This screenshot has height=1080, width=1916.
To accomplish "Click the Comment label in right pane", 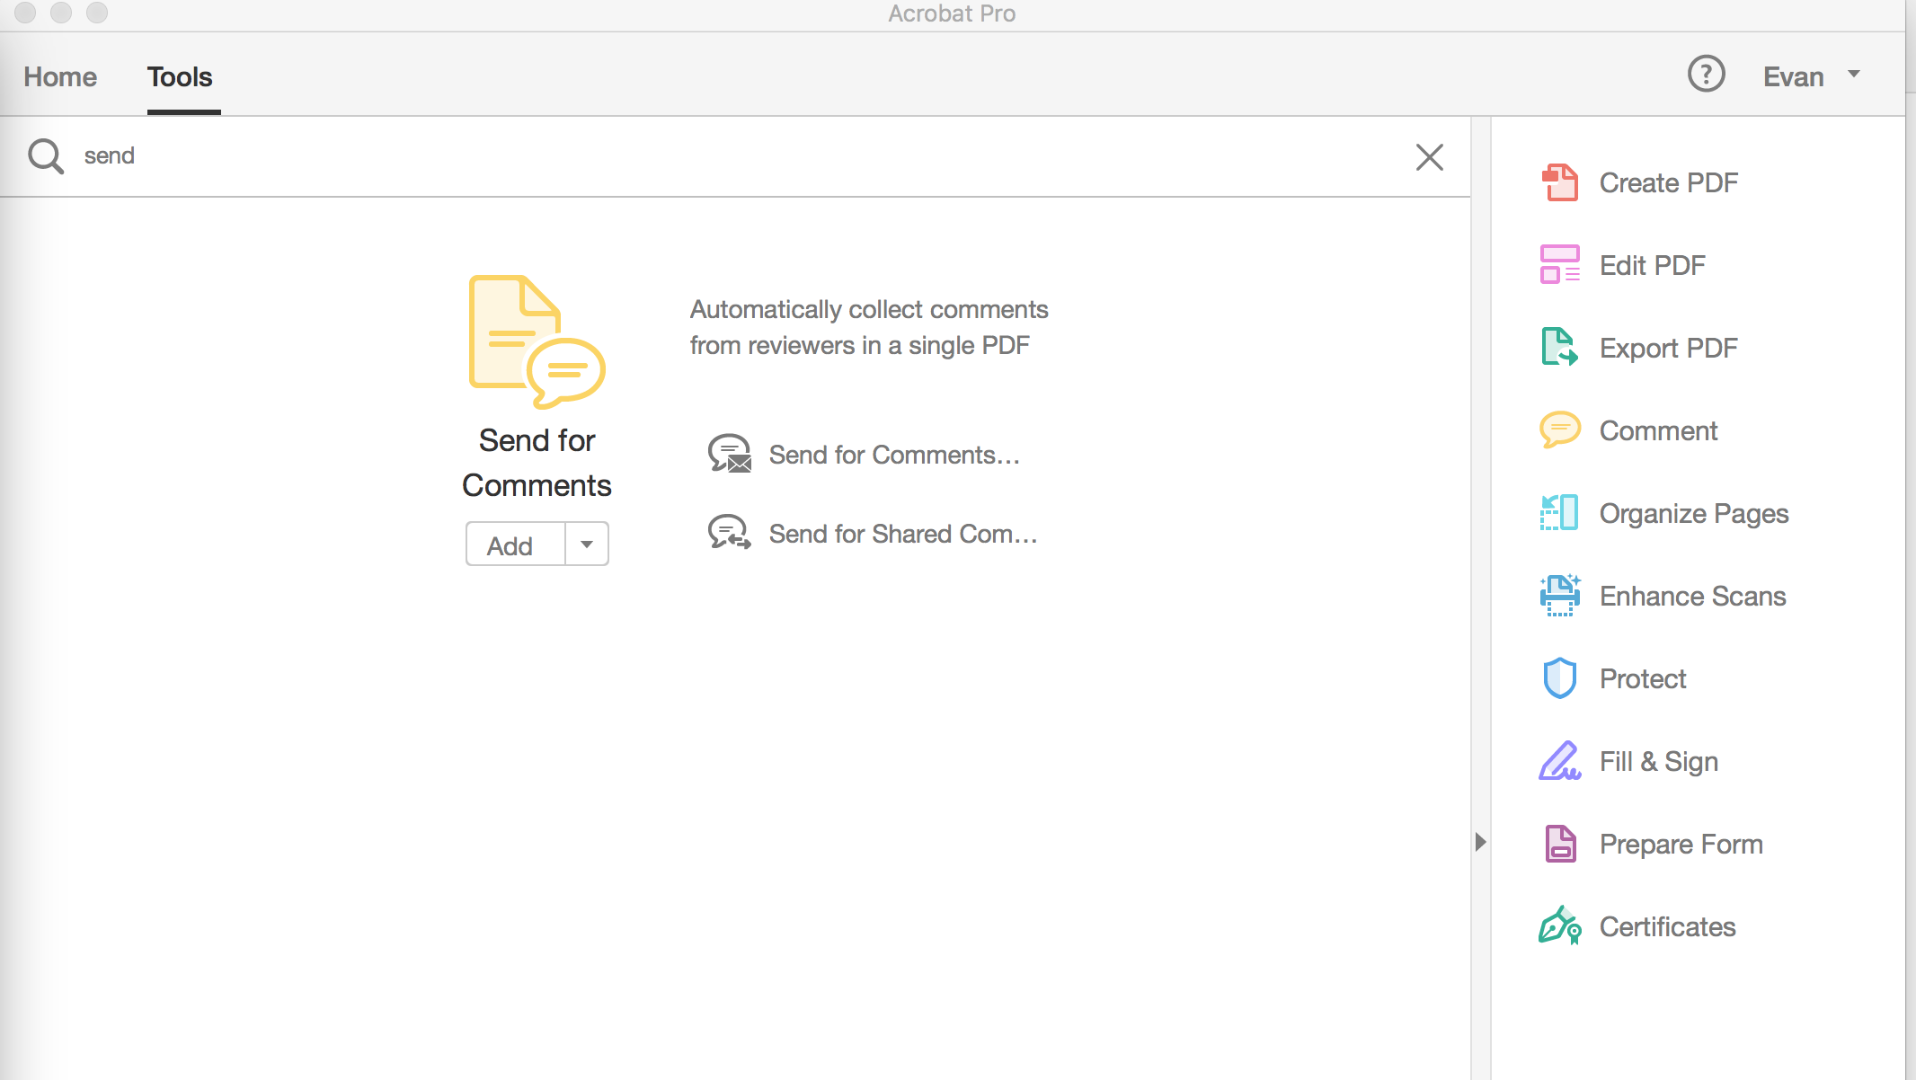I will (1658, 431).
